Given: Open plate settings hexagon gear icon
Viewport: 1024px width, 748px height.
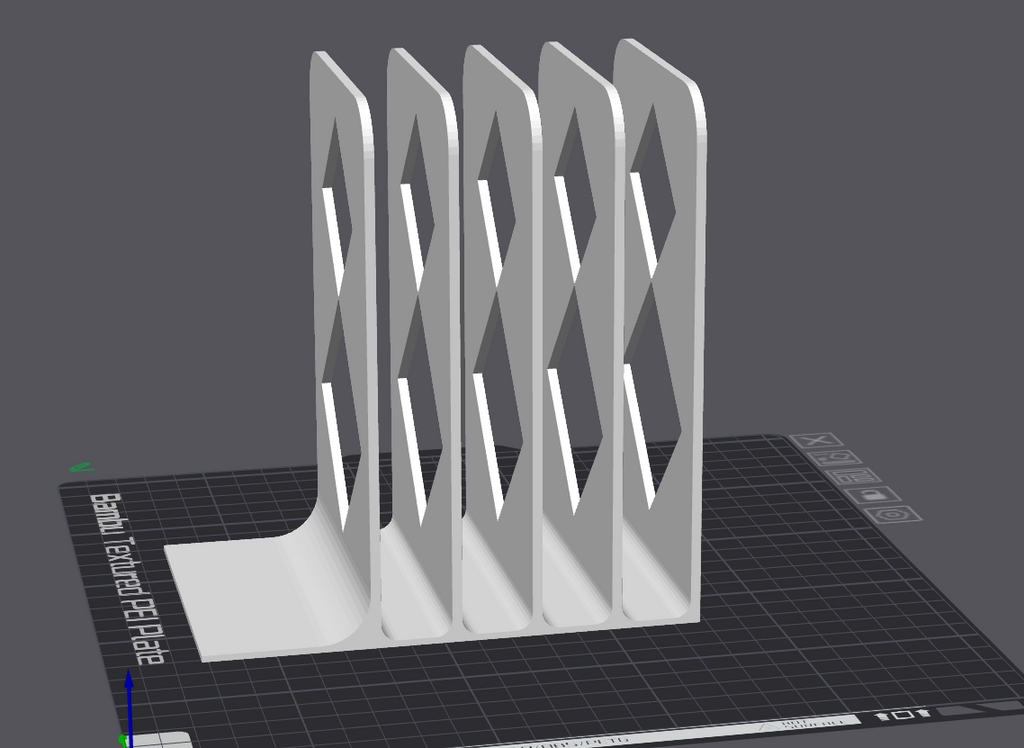Looking at the screenshot, I should click(892, 514).
